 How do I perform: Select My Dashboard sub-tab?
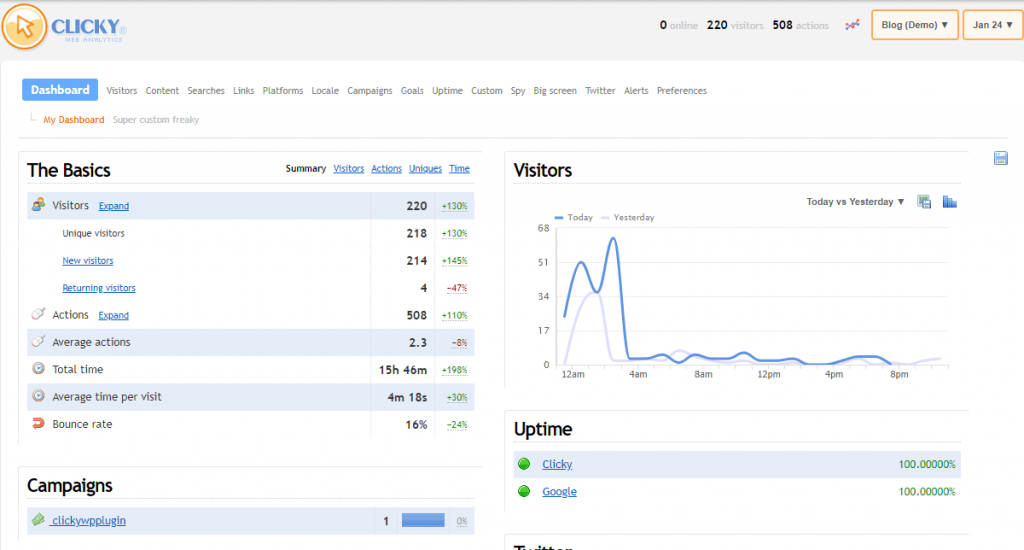(74, 120)
